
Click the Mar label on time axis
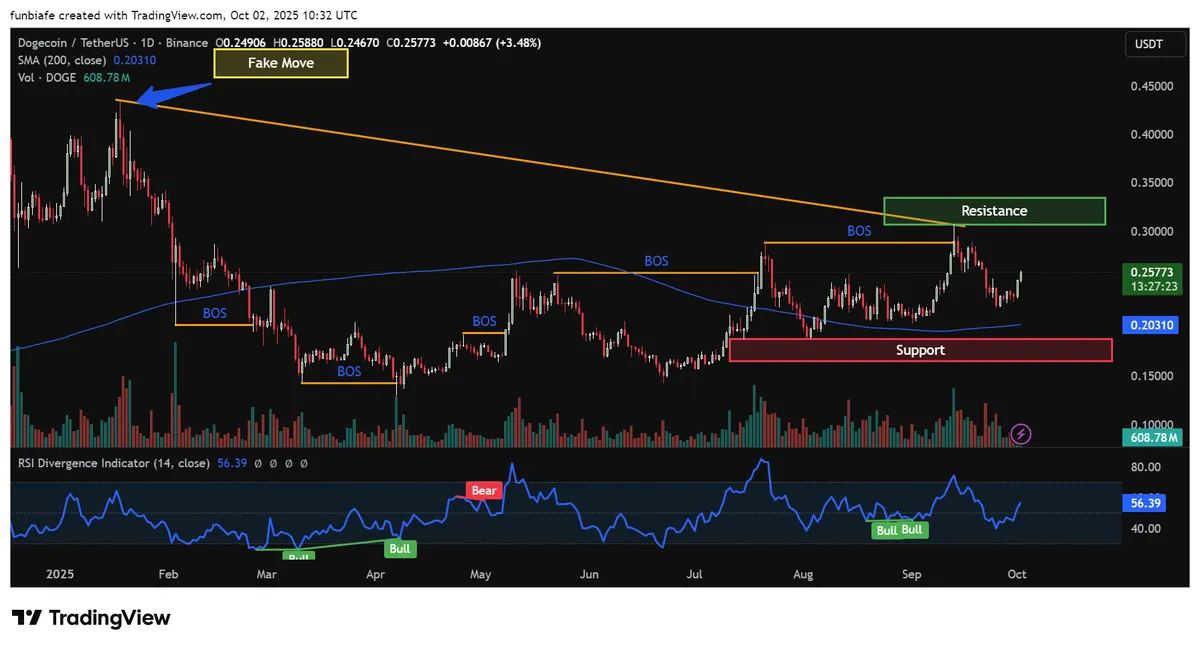coord(266,575)
